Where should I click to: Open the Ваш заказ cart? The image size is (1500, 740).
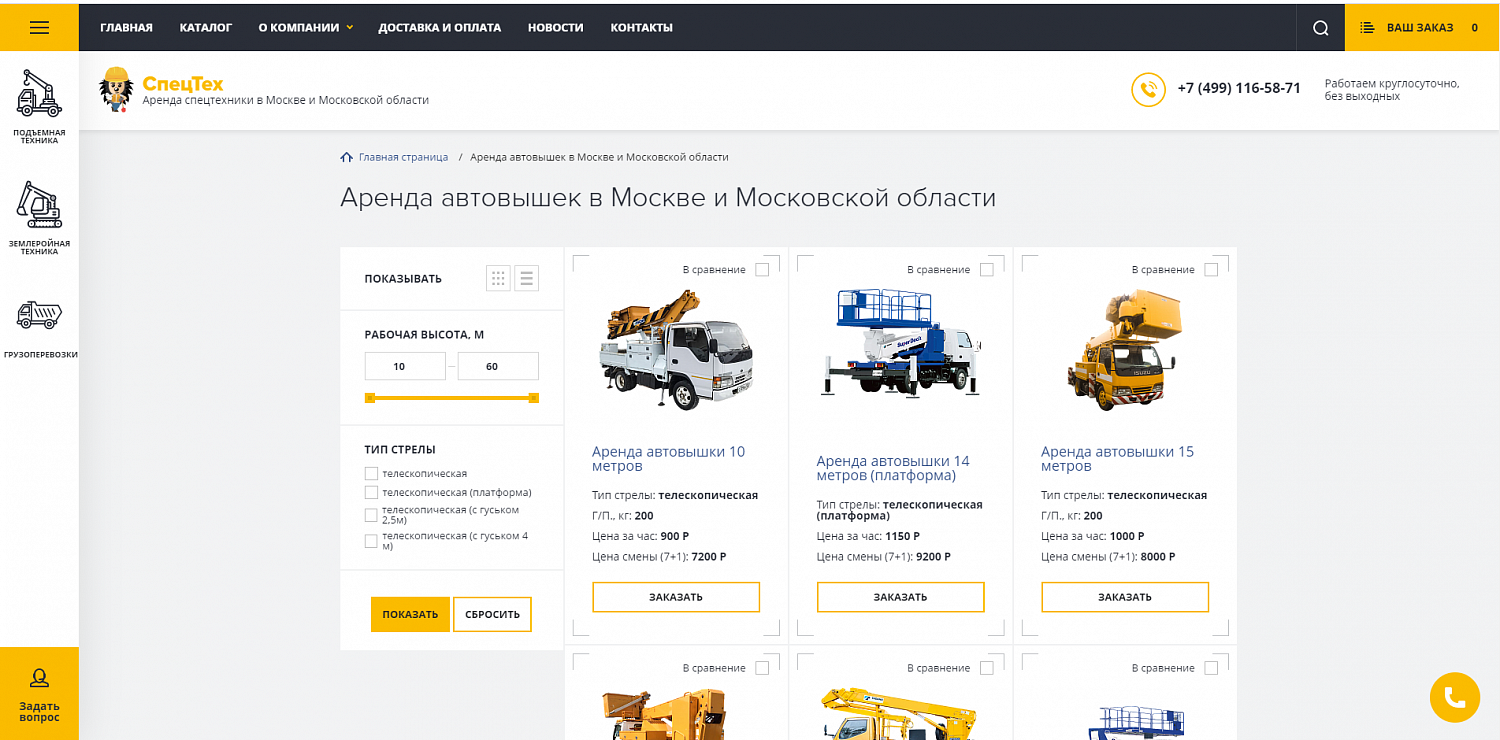point(1422,28)
